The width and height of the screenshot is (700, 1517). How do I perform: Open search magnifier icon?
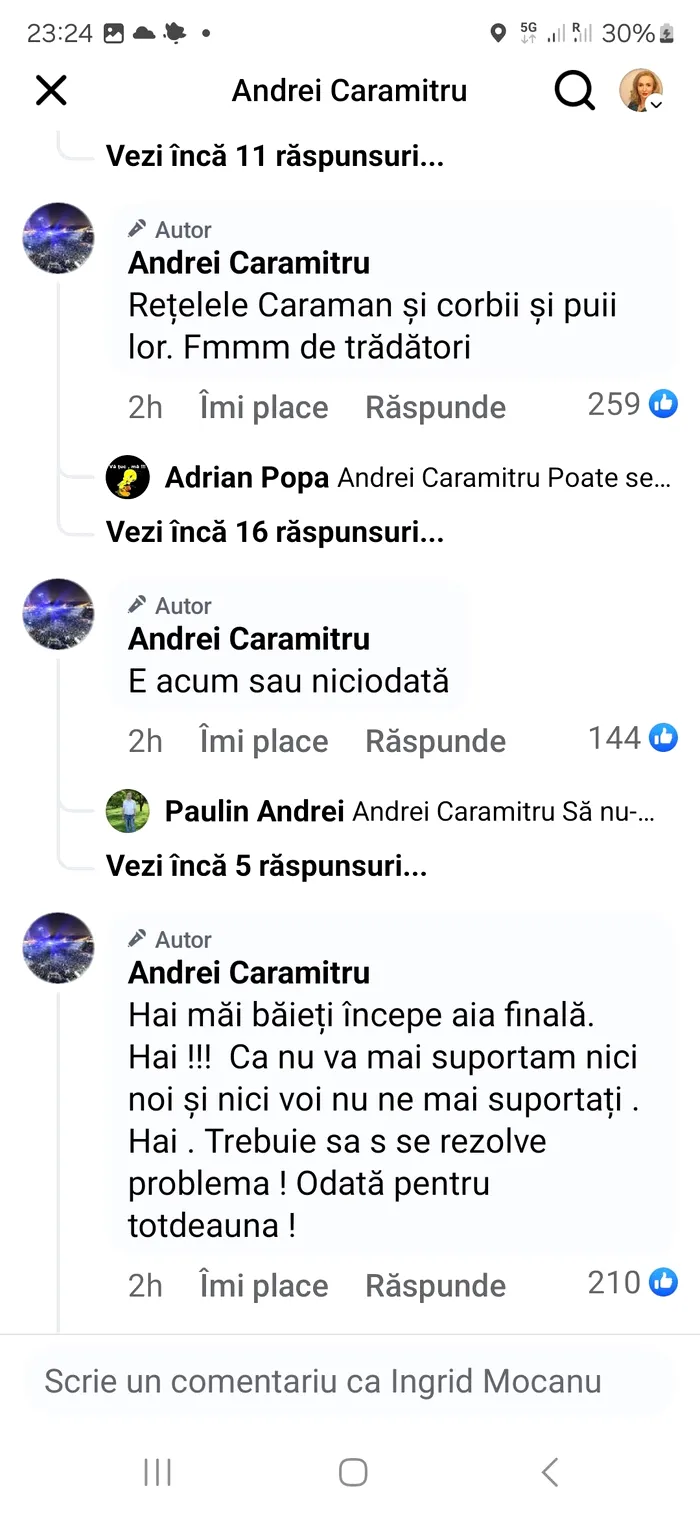pos(574,91)
